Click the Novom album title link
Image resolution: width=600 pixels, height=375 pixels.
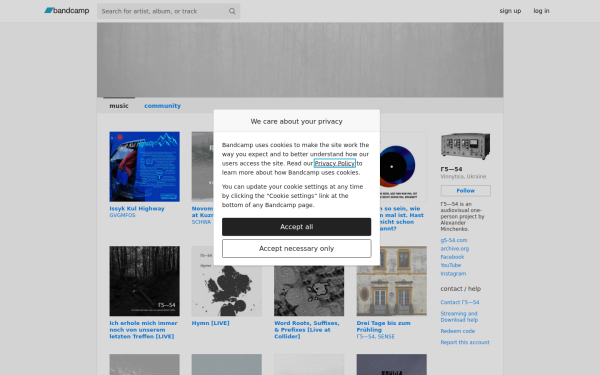tap(202, 212)
